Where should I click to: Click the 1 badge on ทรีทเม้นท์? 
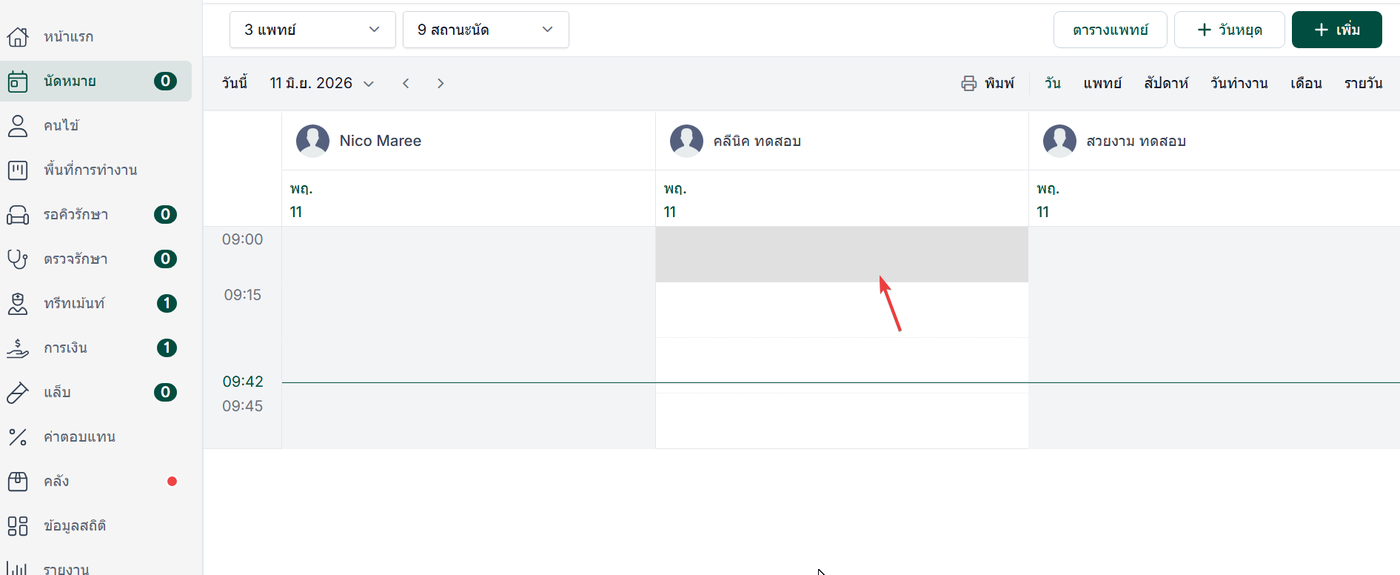tap(167, 303)
